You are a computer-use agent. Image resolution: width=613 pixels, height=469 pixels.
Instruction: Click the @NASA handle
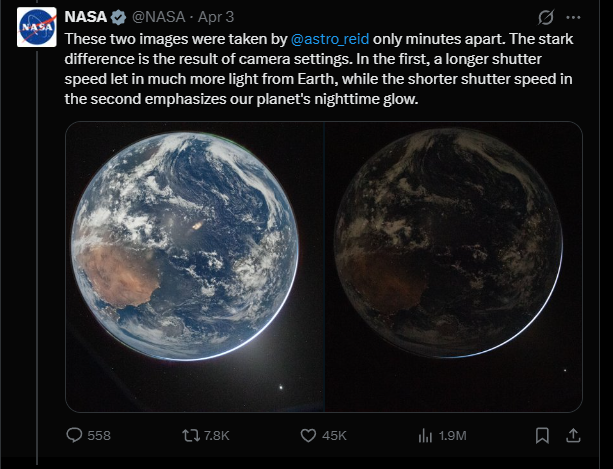(158, 18)
